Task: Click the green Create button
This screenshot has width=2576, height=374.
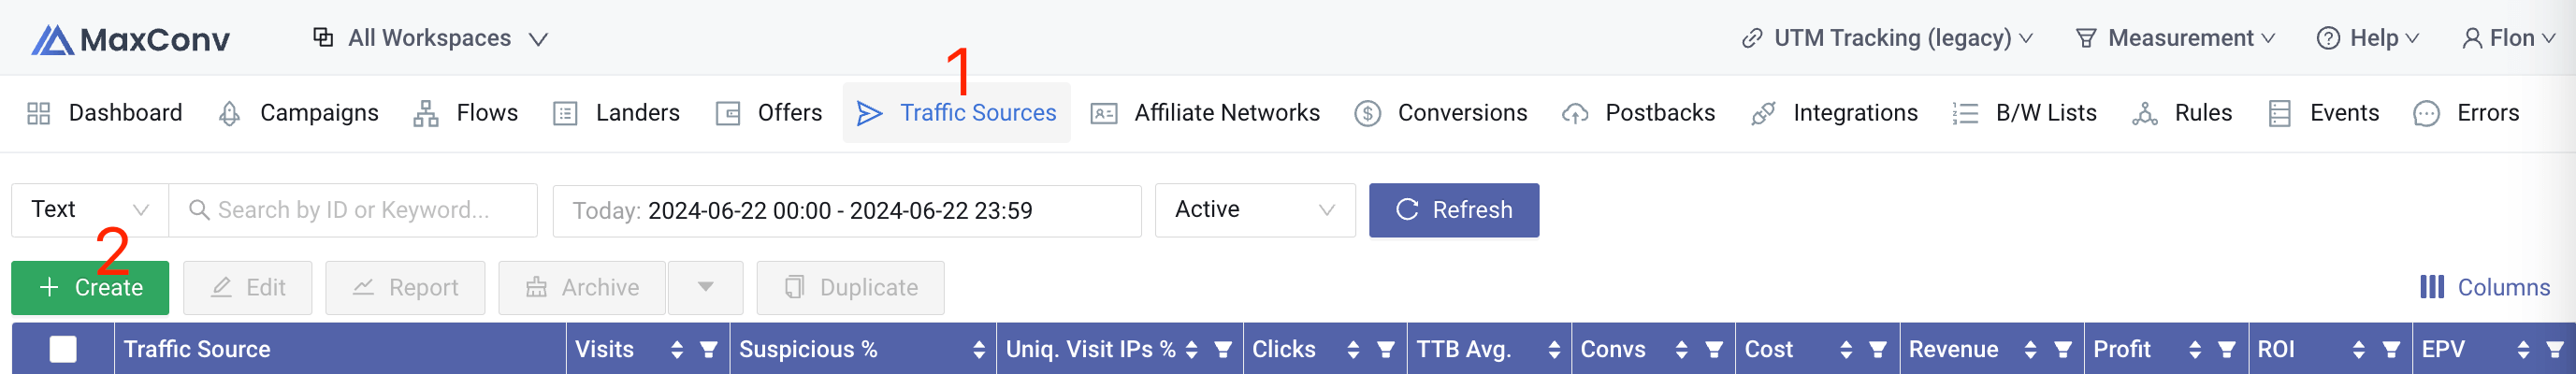Action: (90, 288)
